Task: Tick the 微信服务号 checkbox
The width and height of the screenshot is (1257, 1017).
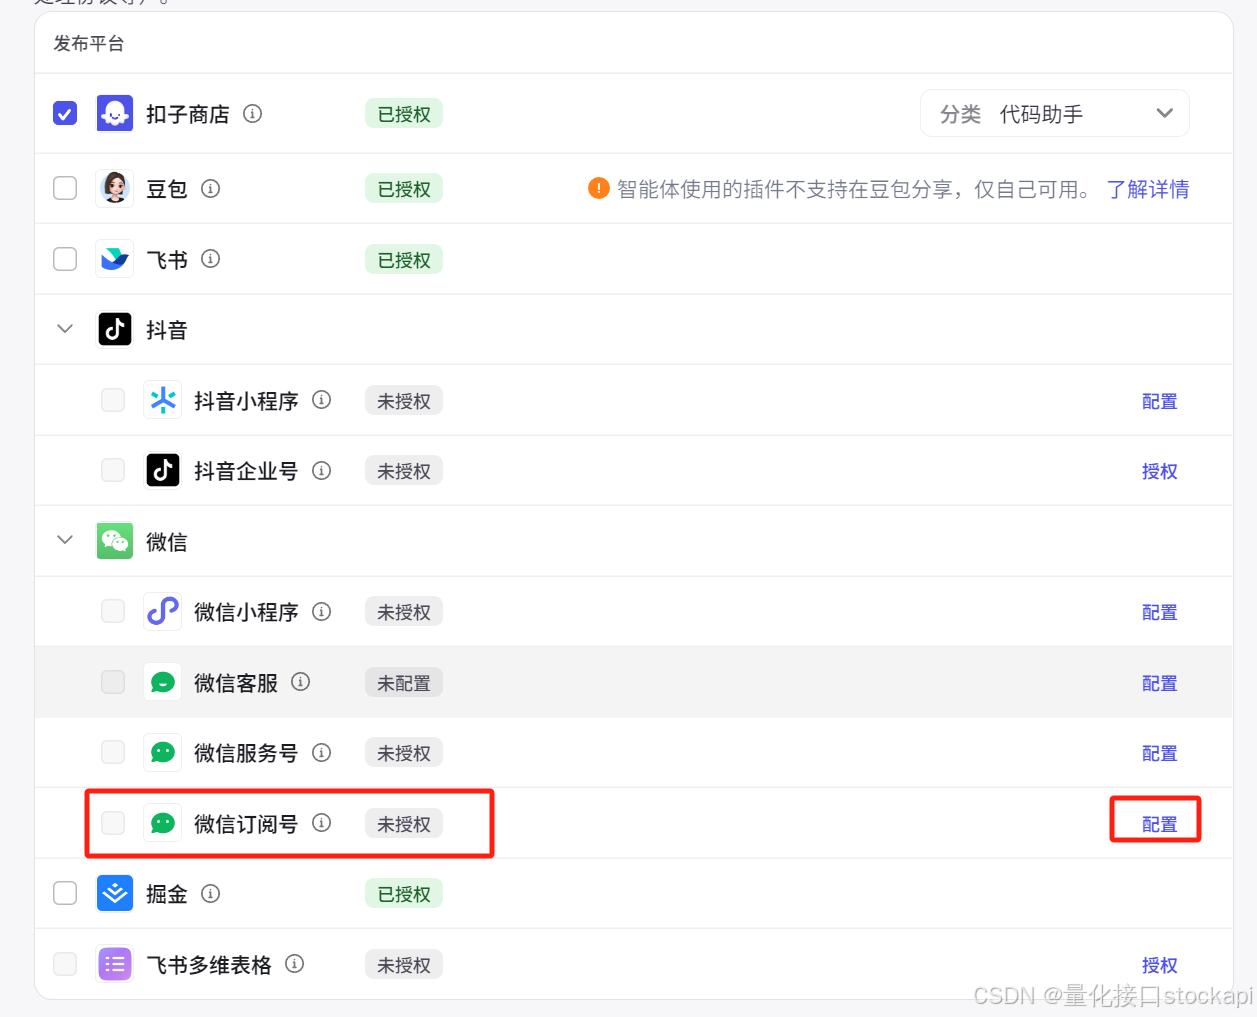Action: point(113,752)
